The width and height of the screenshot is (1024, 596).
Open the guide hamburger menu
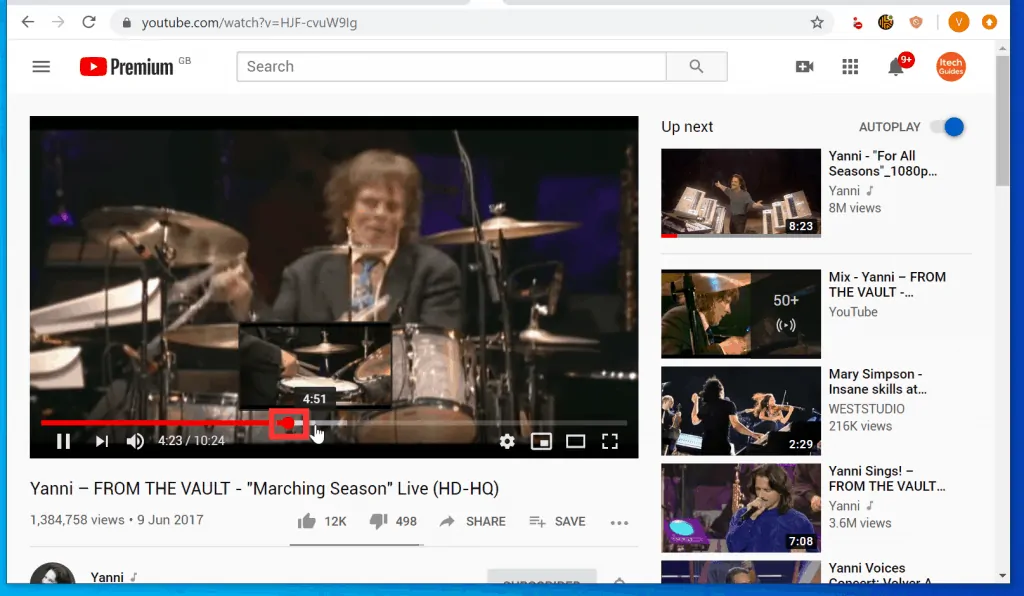pyautogui.click(x=41, y=66)
